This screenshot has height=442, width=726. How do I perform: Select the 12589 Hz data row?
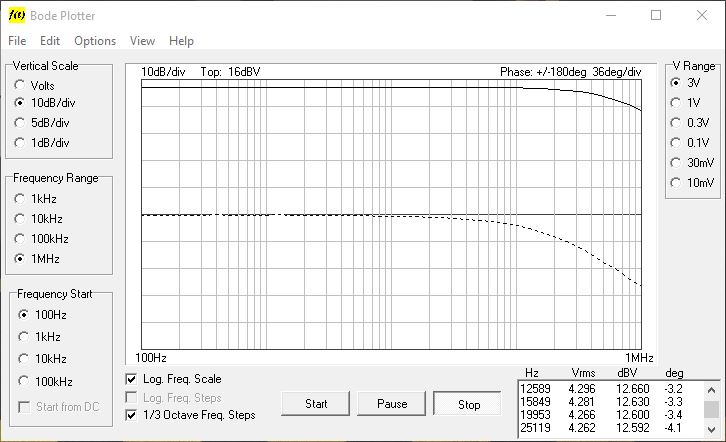coord(610,389)
